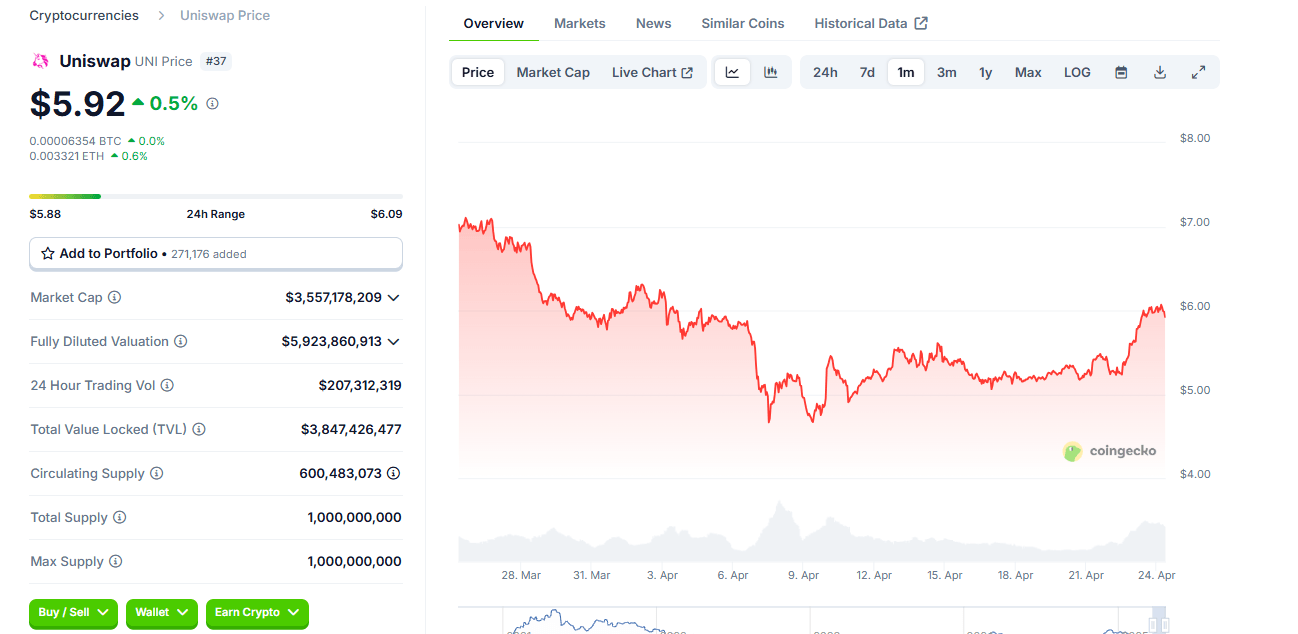Expand the Fully Diluted Valuation dropdown
The width and height of the screenshot is (1298, 634).
[x=393, y=341]
